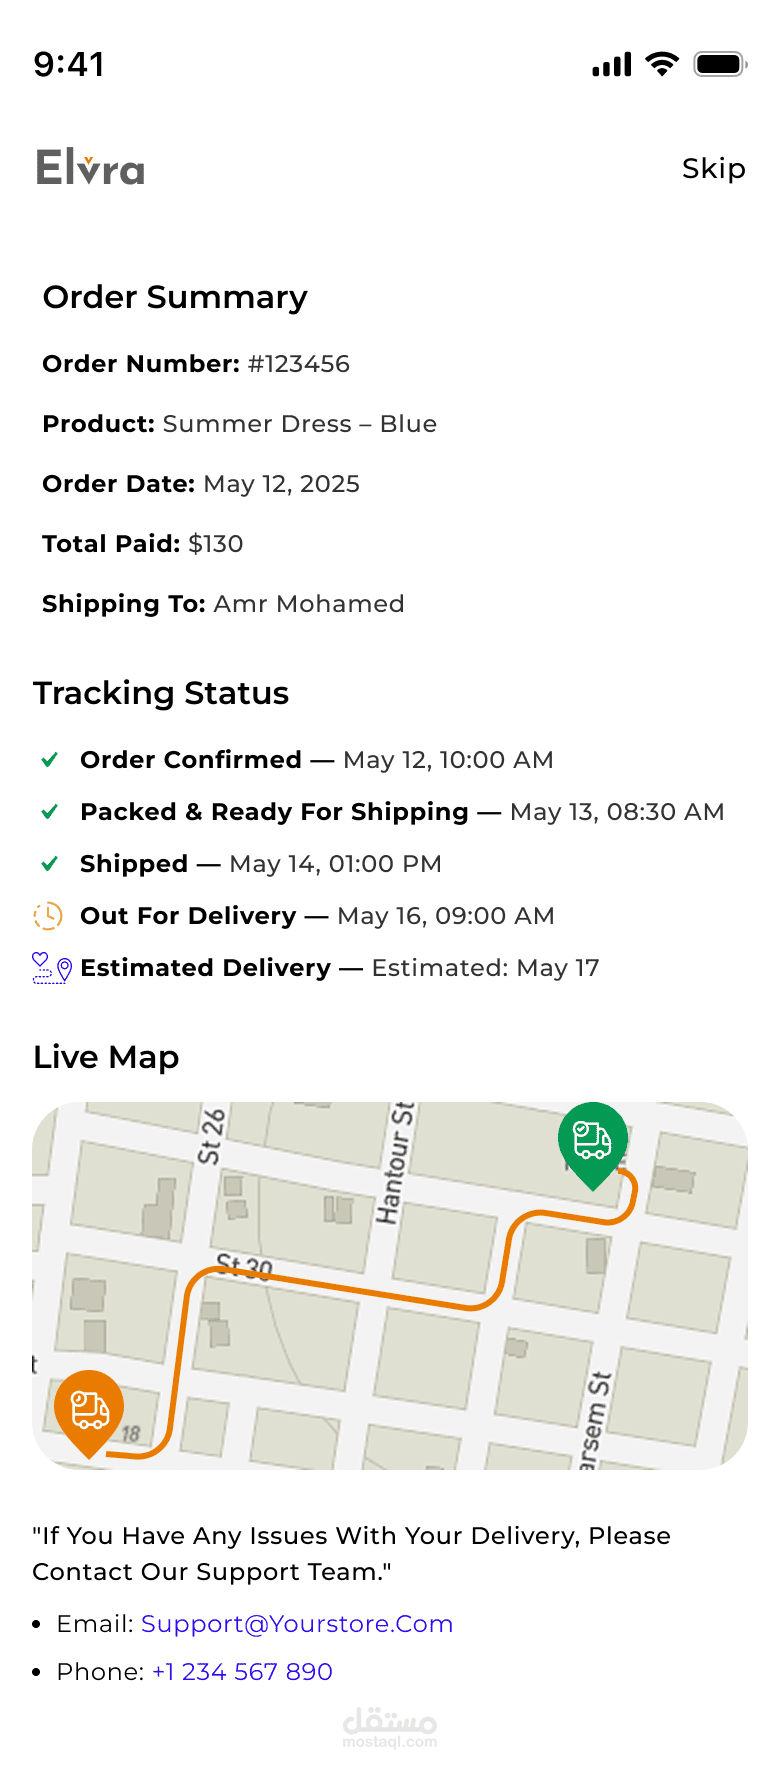This screenshot has height=1786, width=780.
Task: Tap the Live Map heading
Action: click(x=106, y=1057)
